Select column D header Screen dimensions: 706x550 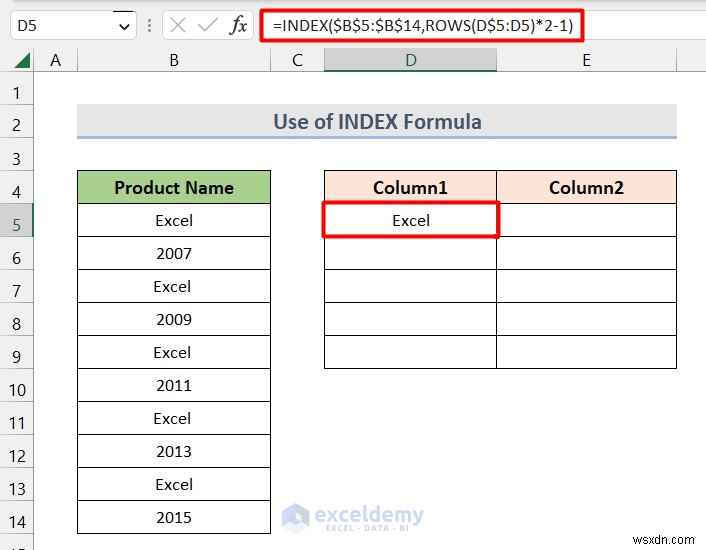click(x=410, y=60)
